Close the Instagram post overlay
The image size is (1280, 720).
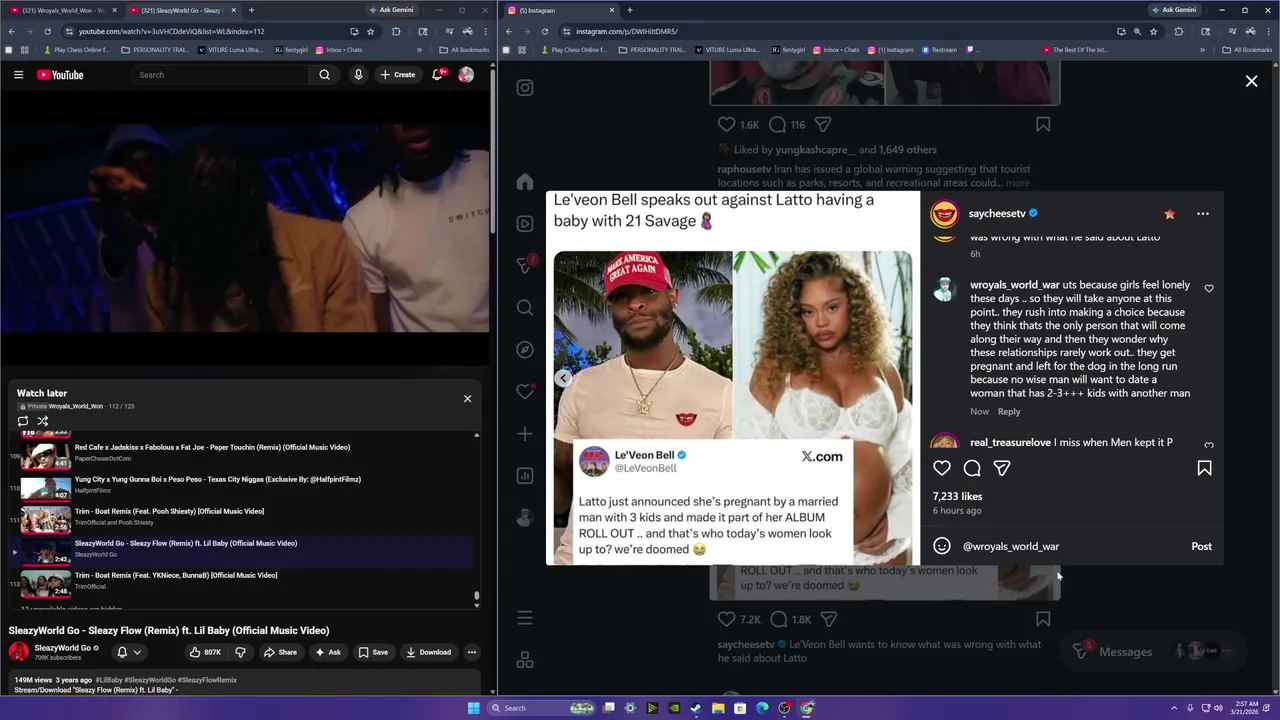[1251, 81]
